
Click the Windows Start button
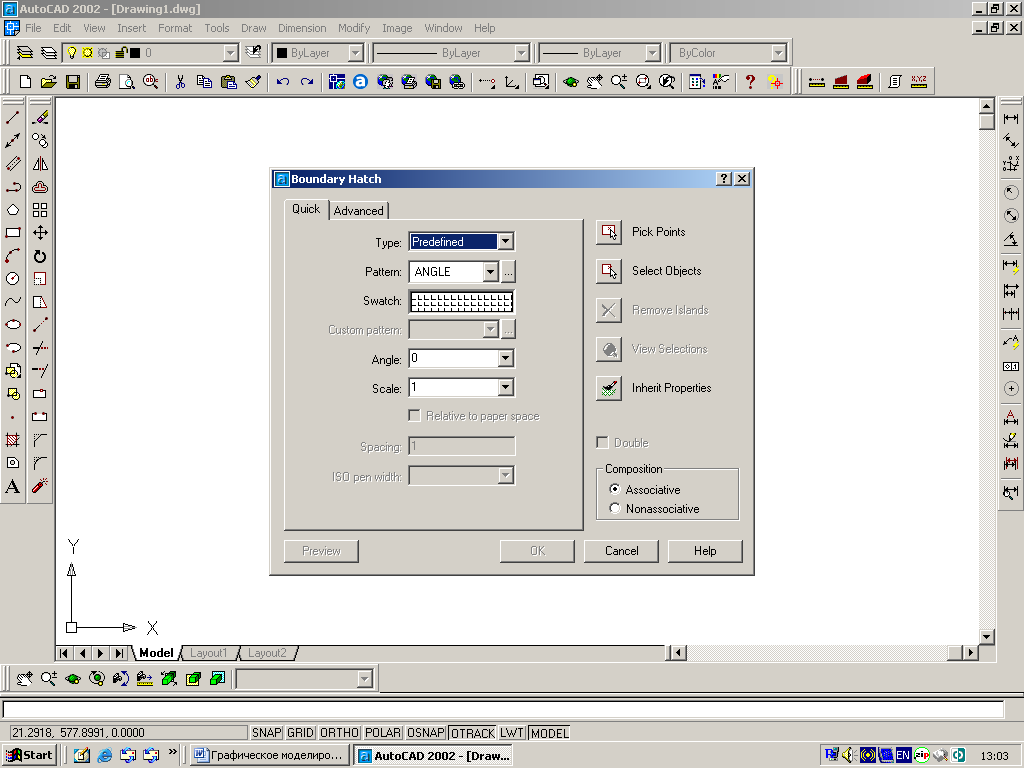click(x=29, y=756)
